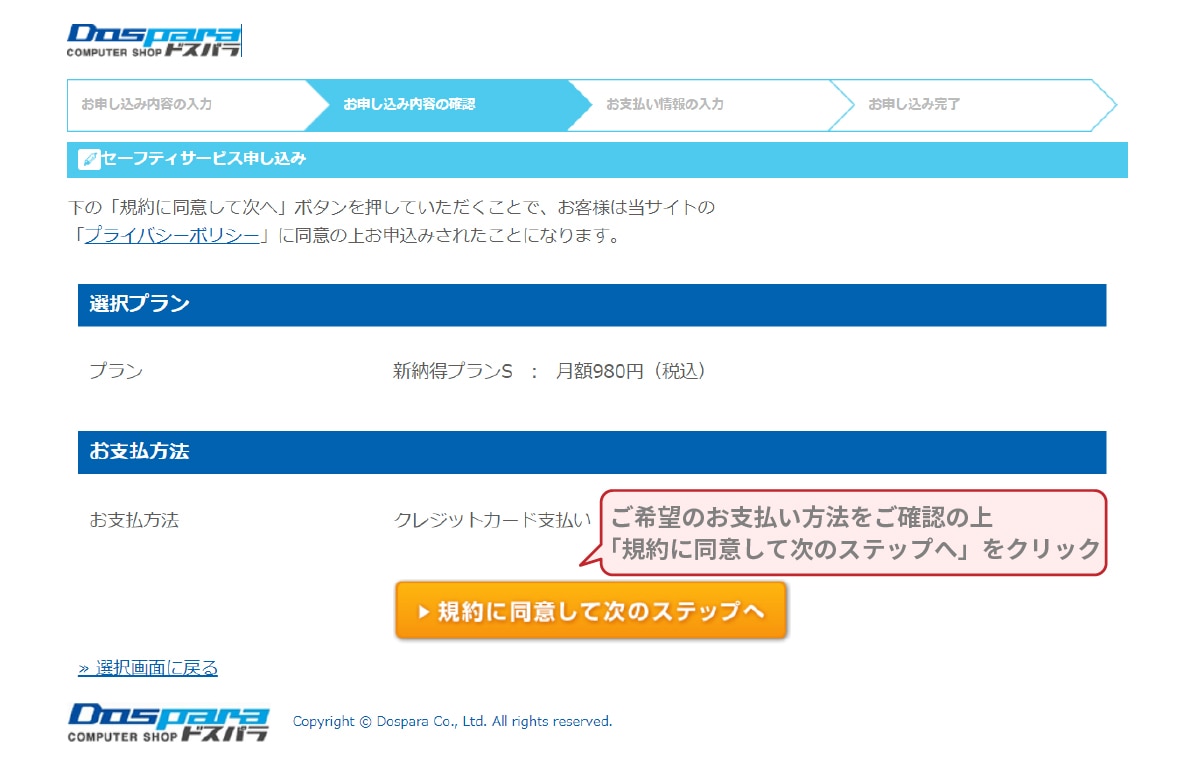
Task: Click the copyright notice in the footer
Action: tap(451, 721)
